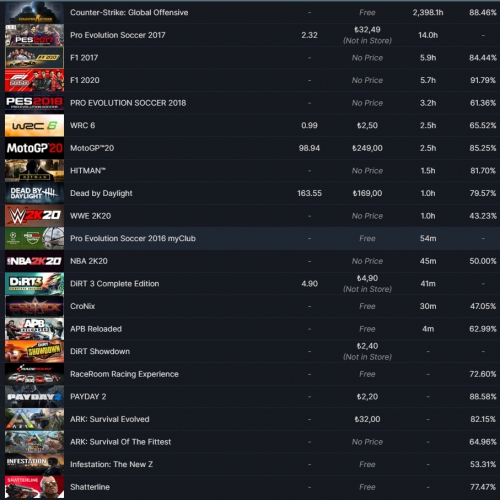Select the CroNix game thumbnail
The width and height of the screenshot is (500, 500).
tap(34, 306)
